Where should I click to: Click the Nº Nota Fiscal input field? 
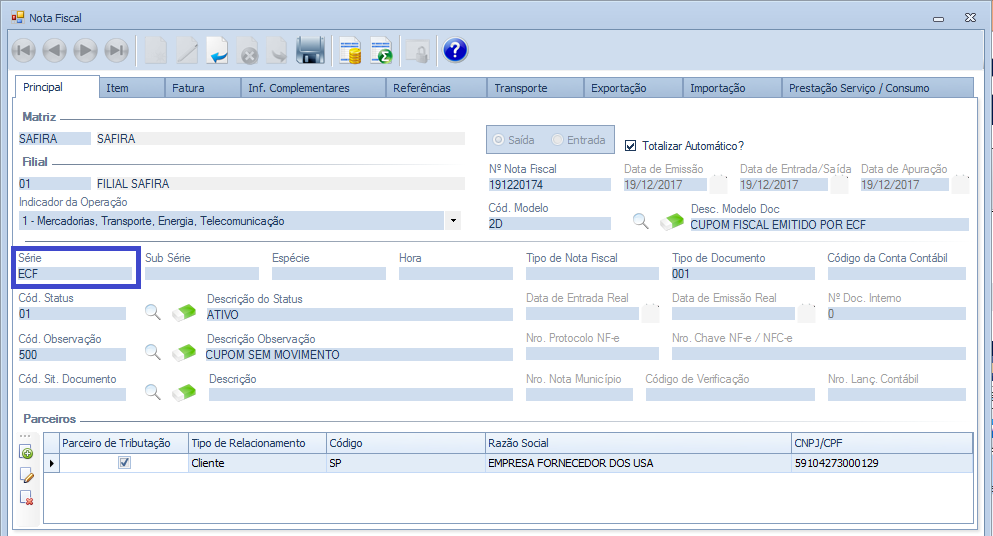coord(549,185)
